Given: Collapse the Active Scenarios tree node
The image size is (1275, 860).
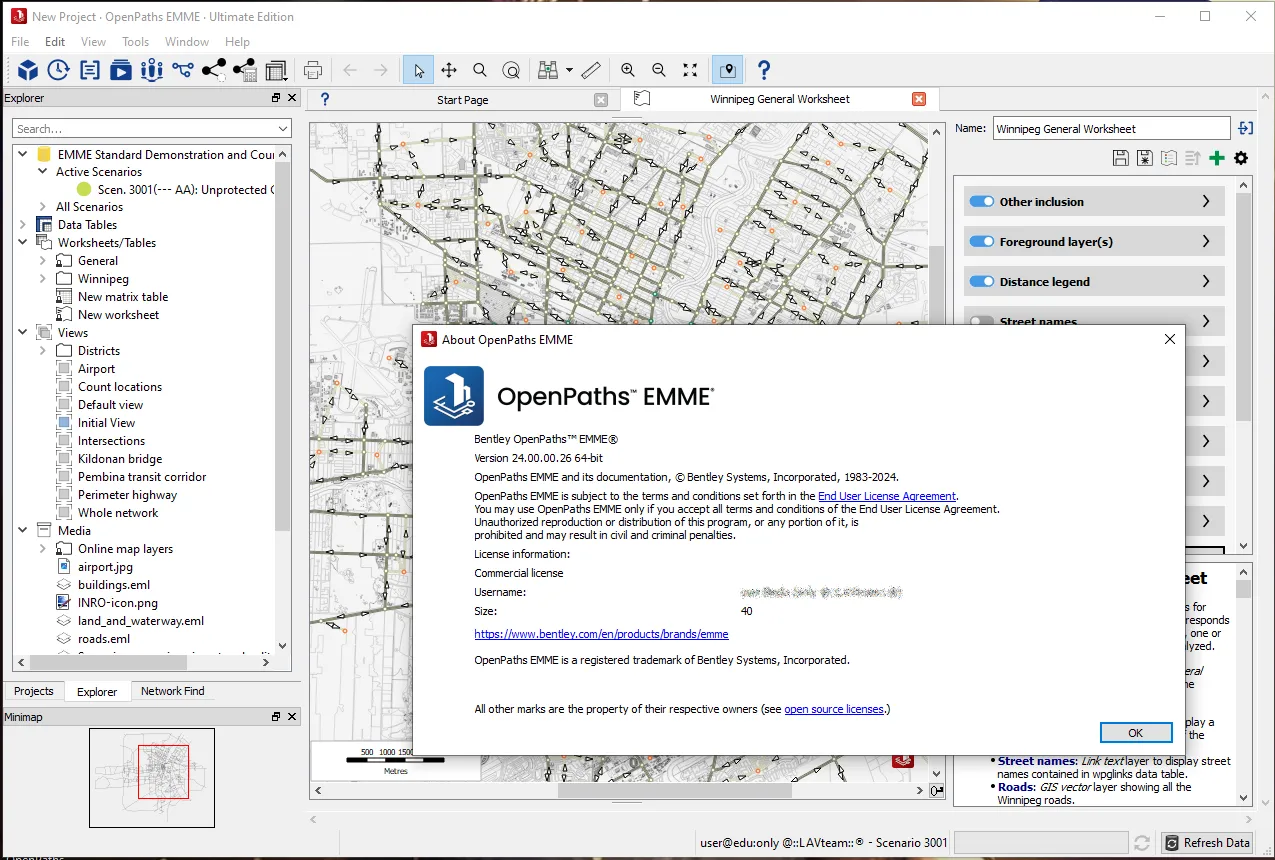Looking at the screenshot, I should [x=42, y=171].
